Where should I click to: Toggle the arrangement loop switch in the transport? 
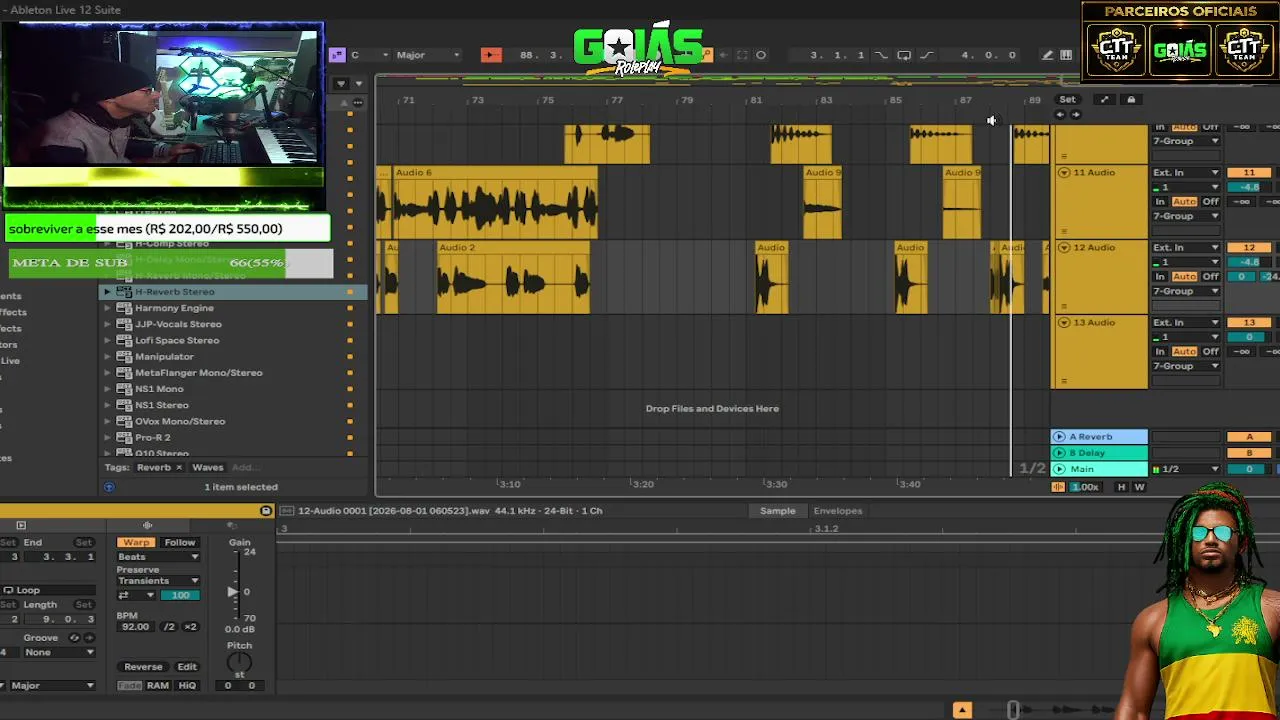pyautogui.click(x=904, y=55)
